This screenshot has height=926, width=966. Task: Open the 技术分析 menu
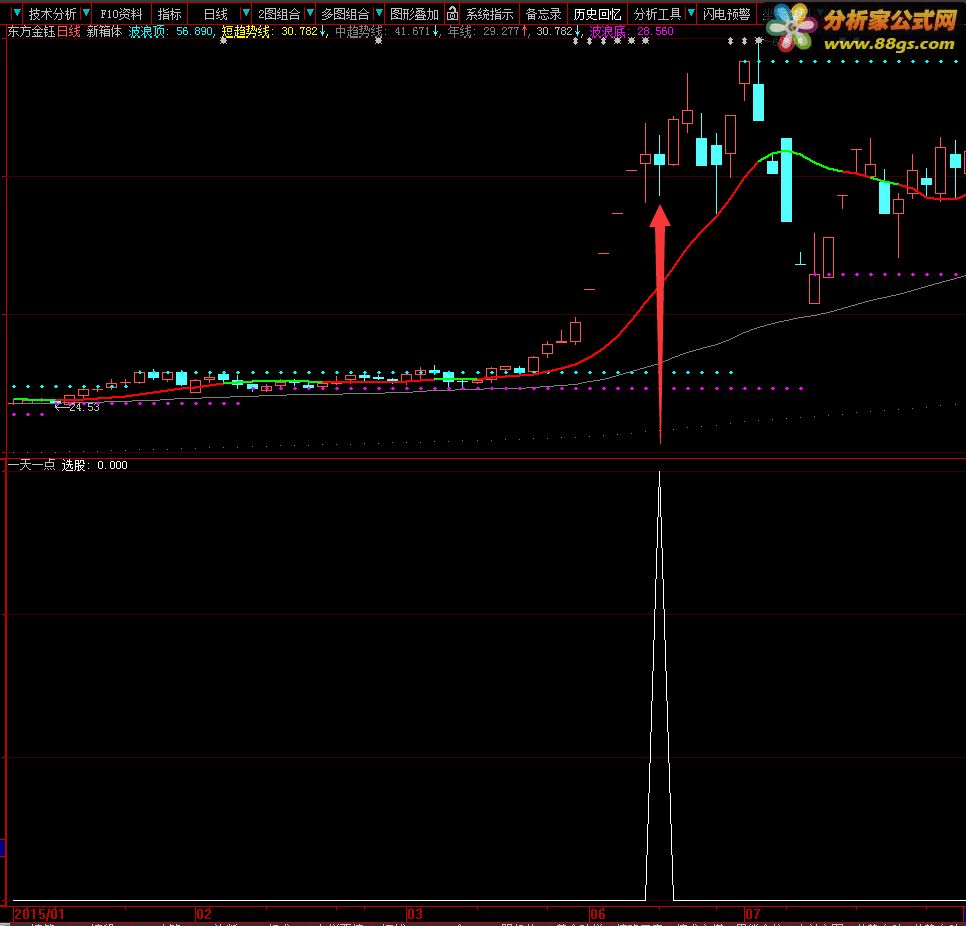[52, 14]
